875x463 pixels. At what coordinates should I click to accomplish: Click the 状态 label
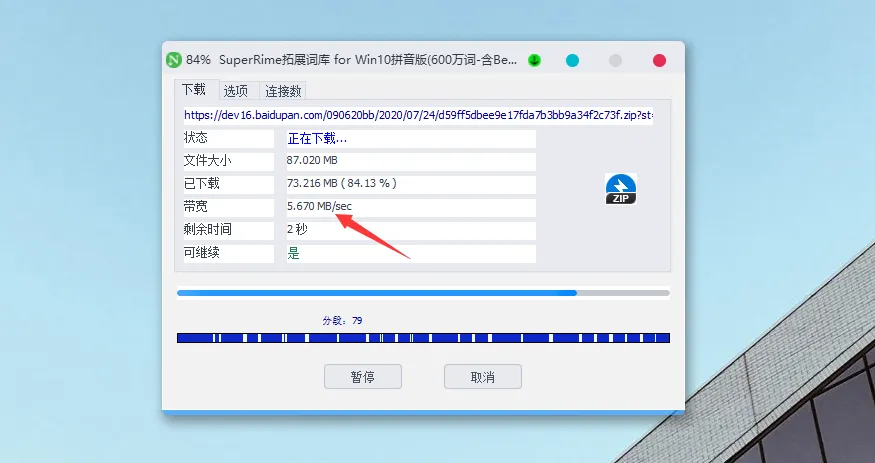[195, 138]
